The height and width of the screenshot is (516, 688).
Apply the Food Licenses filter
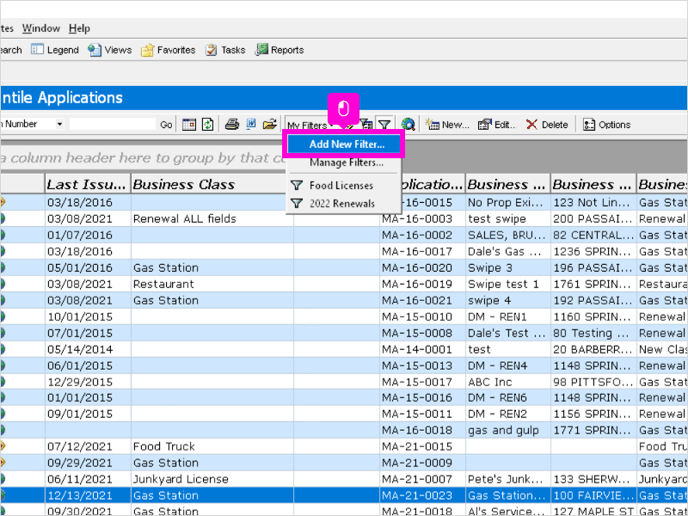tap(341, 185)
